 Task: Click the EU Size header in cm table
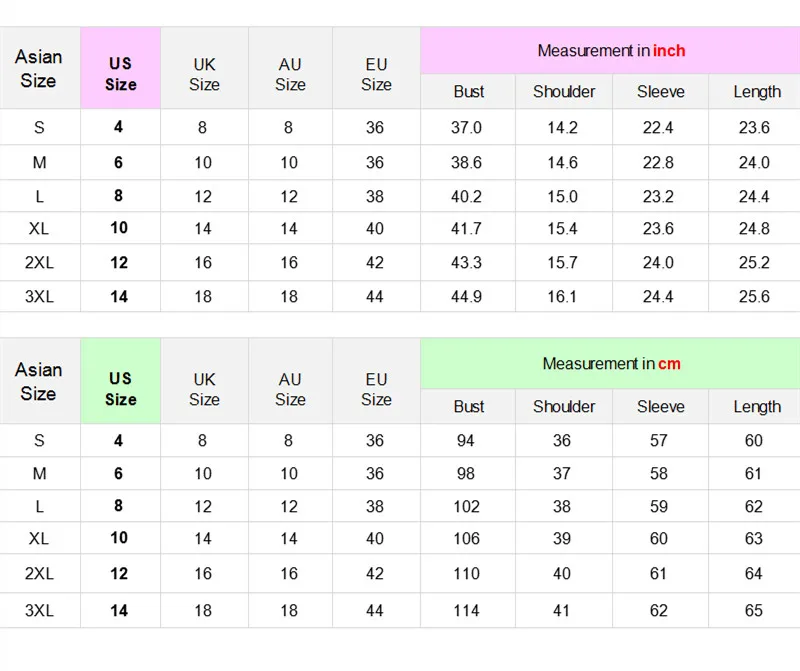pos(376,389)
